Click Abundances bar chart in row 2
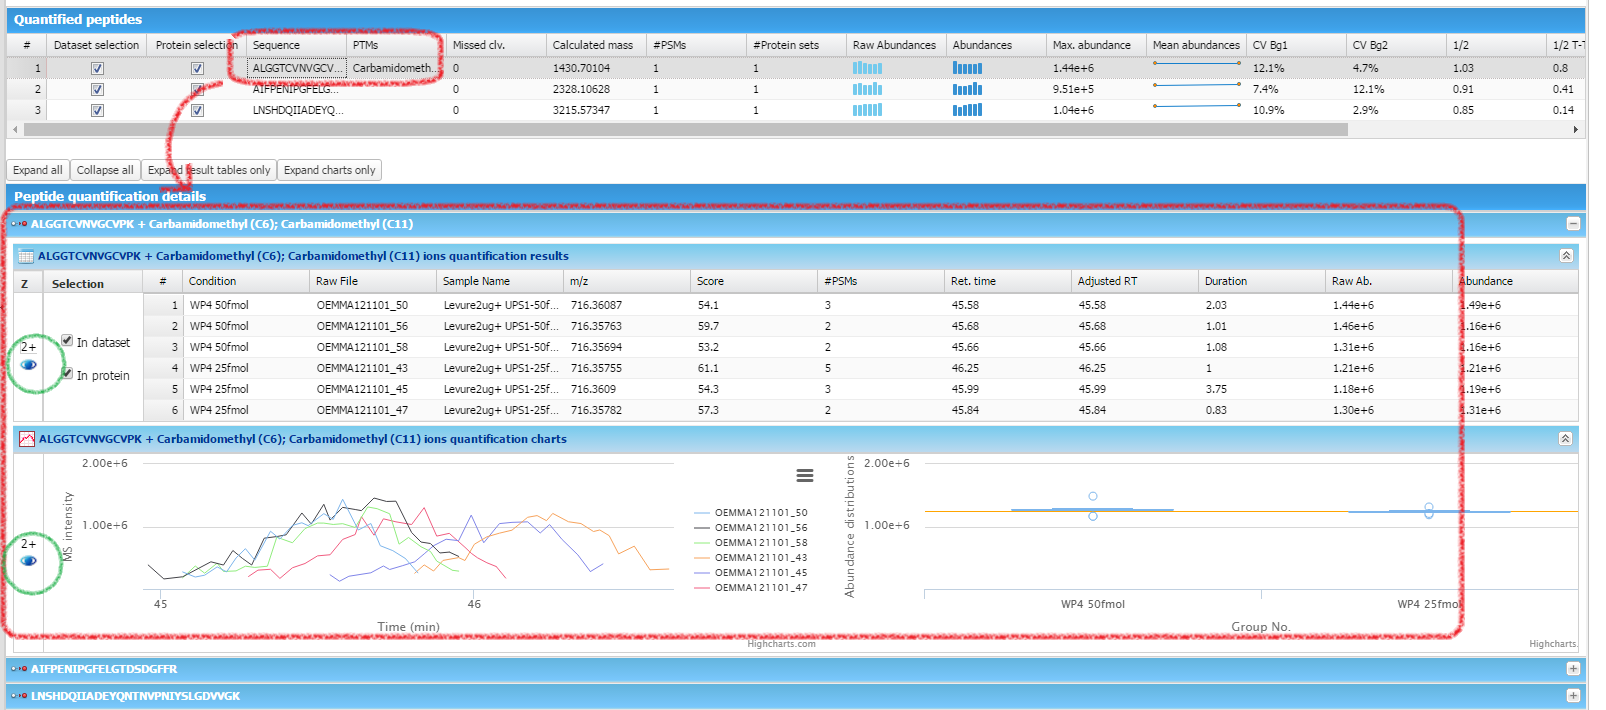The image size is (1606, 710). 967,90
